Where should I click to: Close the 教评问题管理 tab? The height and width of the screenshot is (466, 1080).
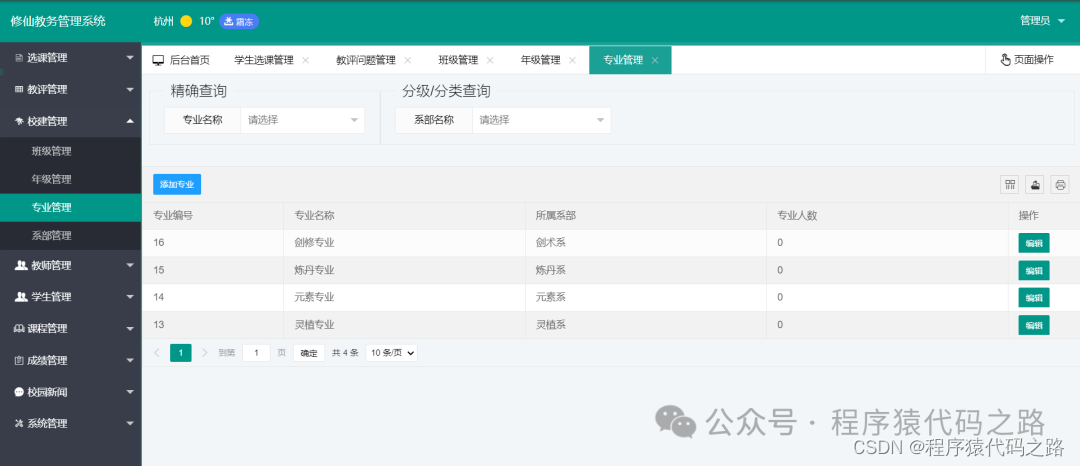pos(407,61)
